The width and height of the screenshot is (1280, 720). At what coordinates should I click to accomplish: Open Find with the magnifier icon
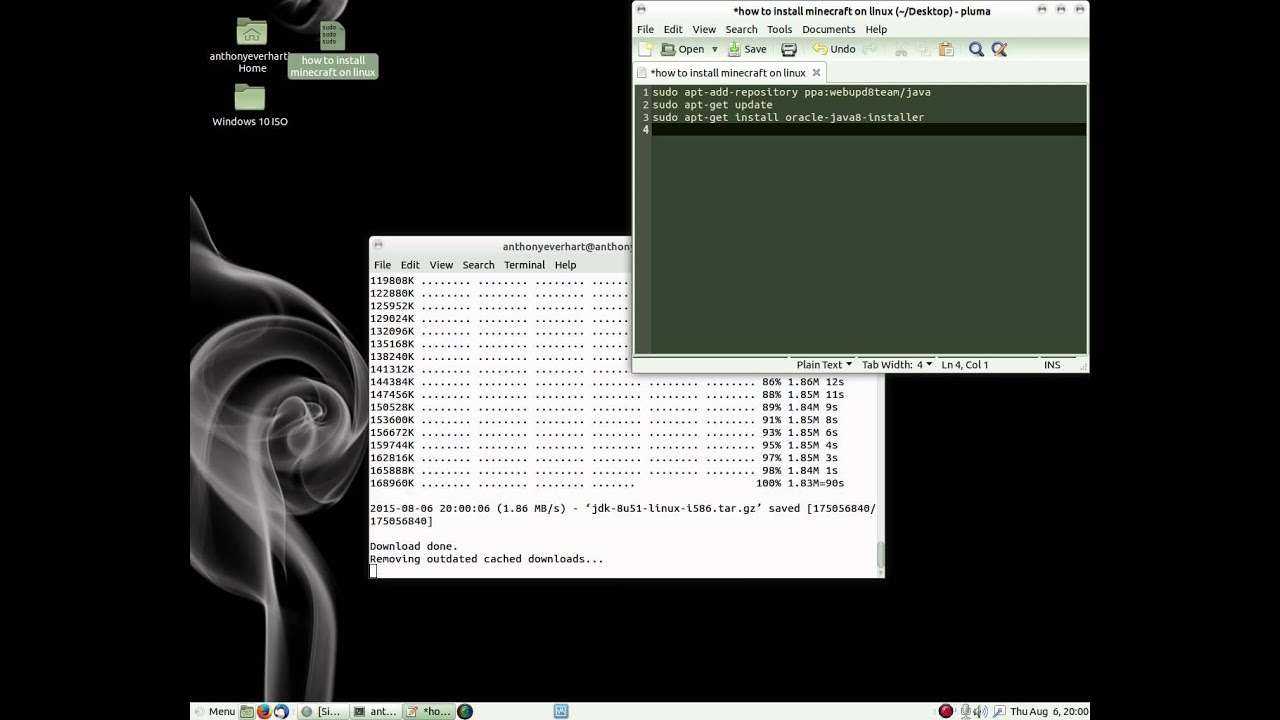click(x=976, y=49)
